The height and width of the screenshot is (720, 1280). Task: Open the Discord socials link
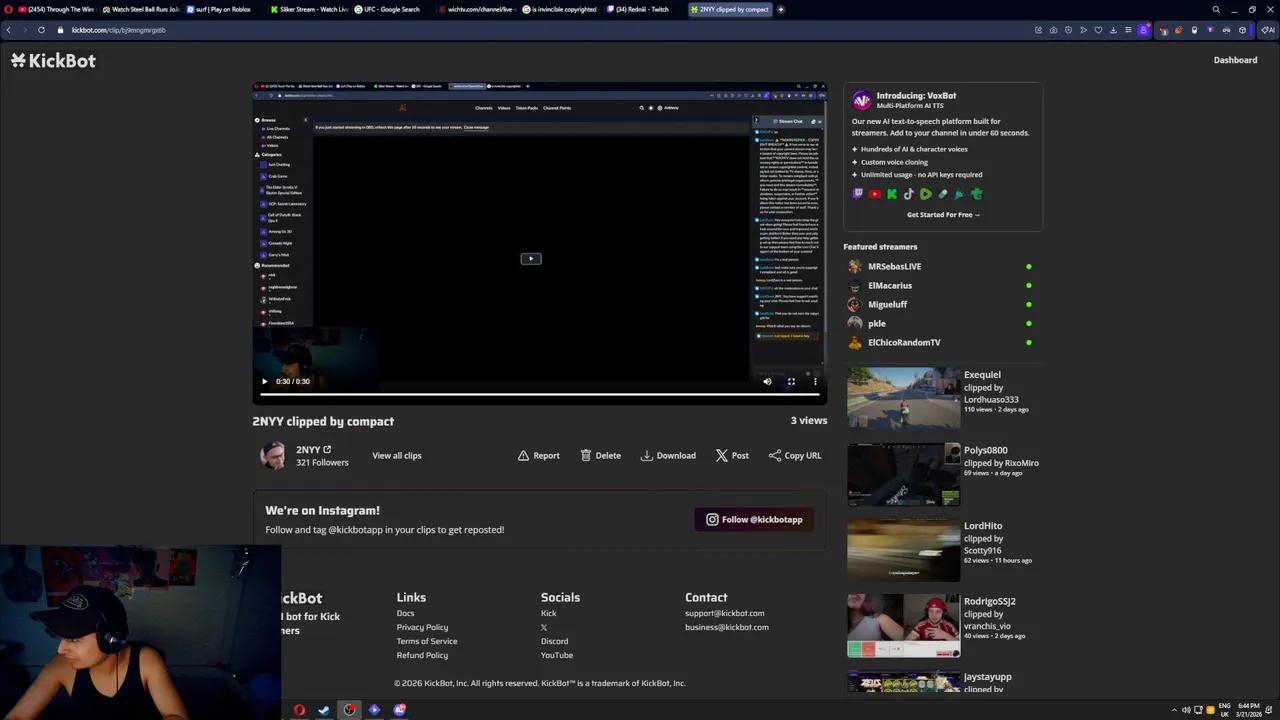(x=554, y=641)
